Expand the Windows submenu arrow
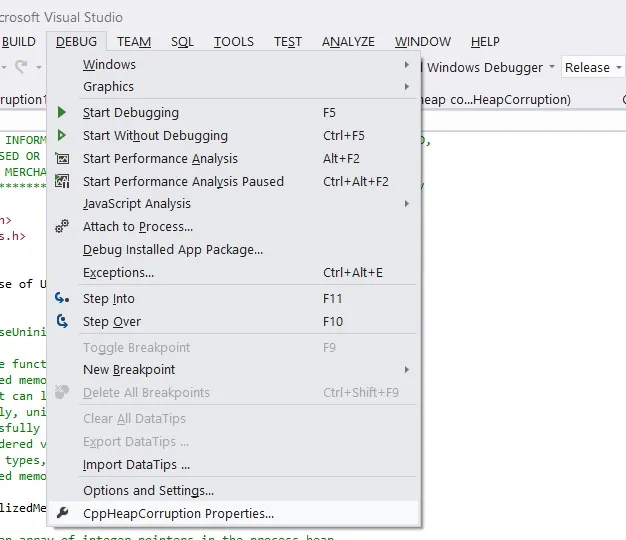The height and width of the screenshot is (540, 626). [406, 64]
